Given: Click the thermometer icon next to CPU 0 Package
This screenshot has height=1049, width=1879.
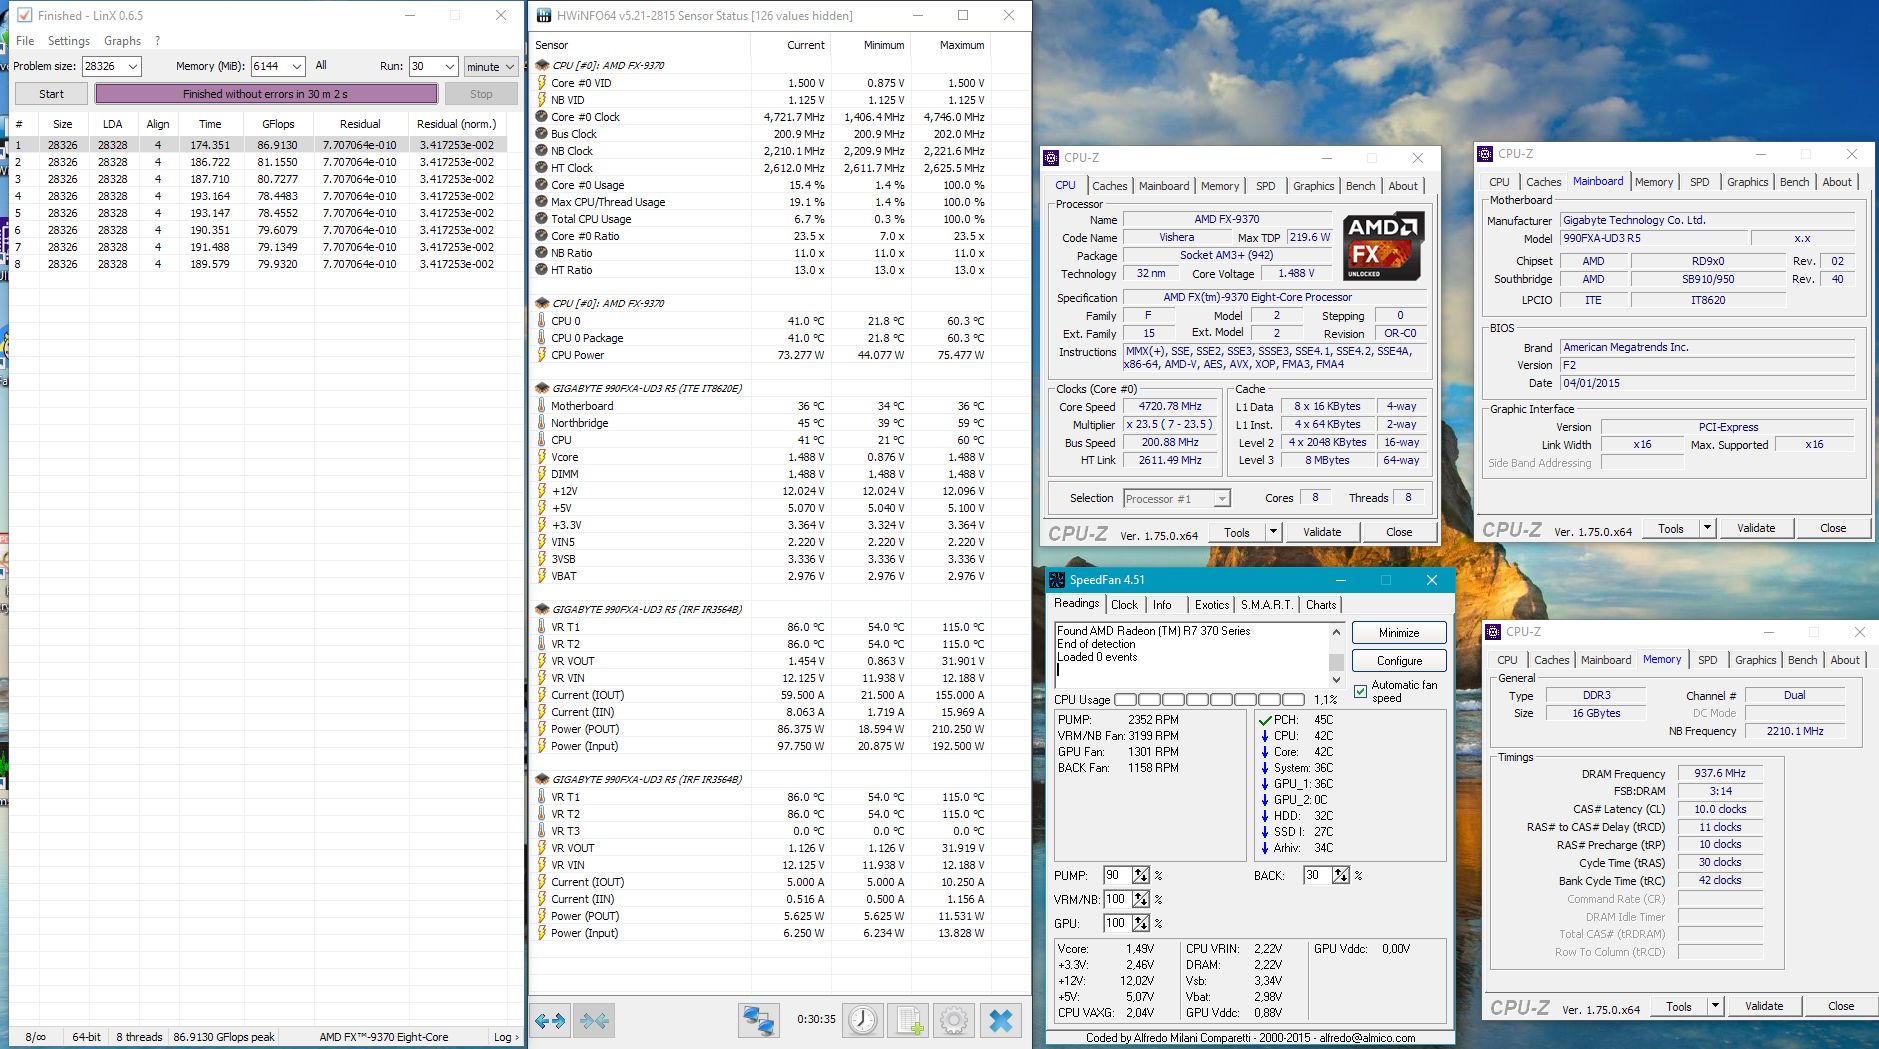Looking at the screenshot, I should point(542,338).
